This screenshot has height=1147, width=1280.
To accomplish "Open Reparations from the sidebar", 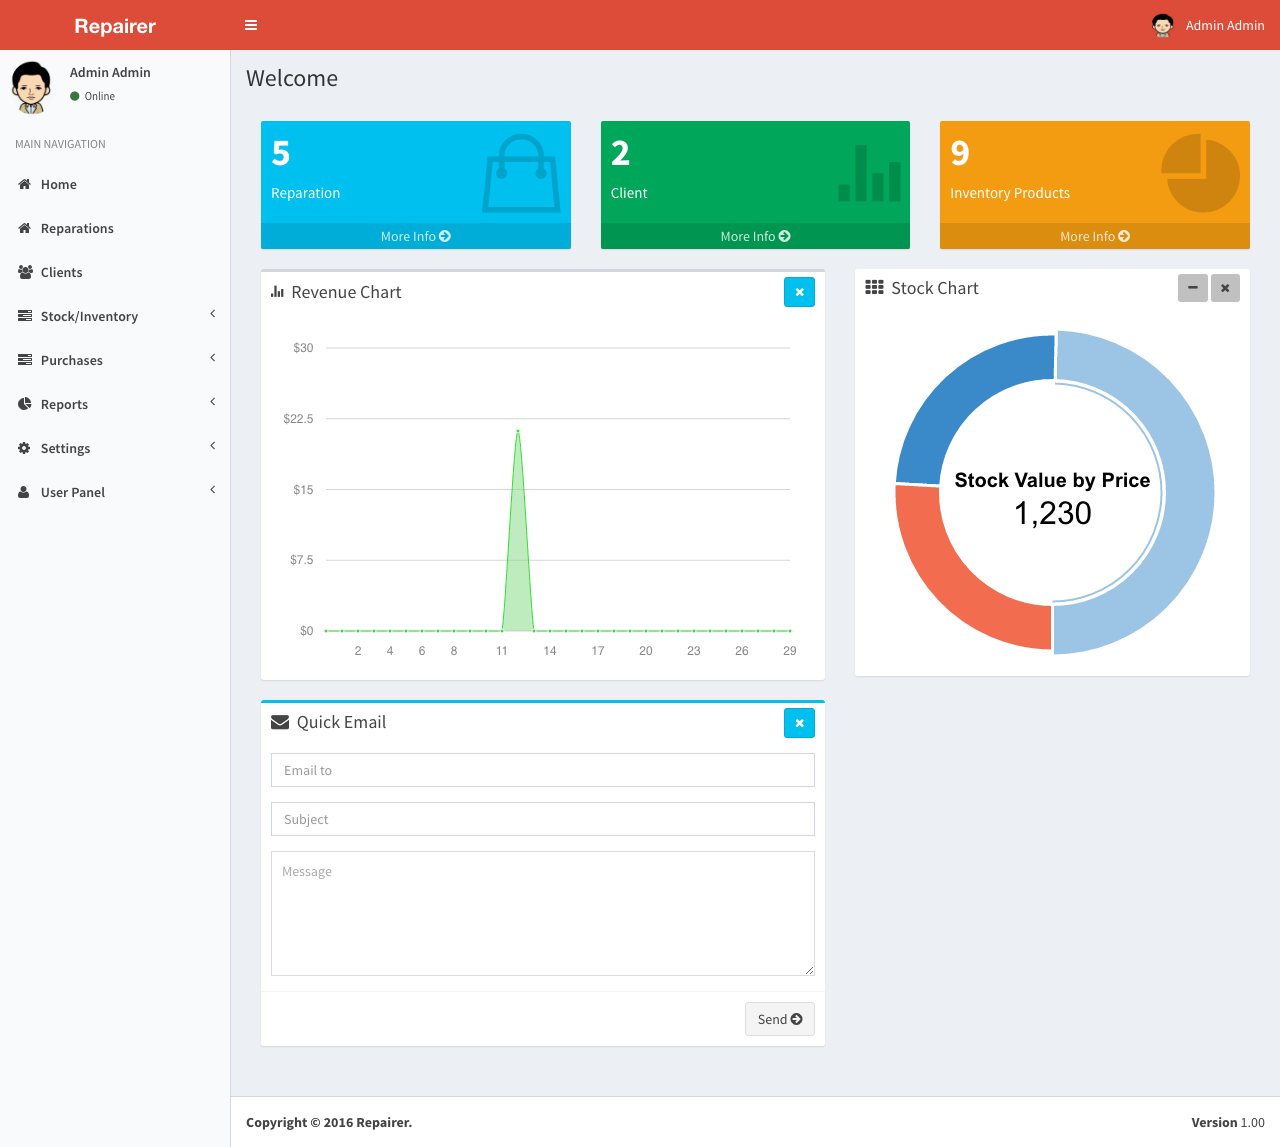I will tap(76, 228).
